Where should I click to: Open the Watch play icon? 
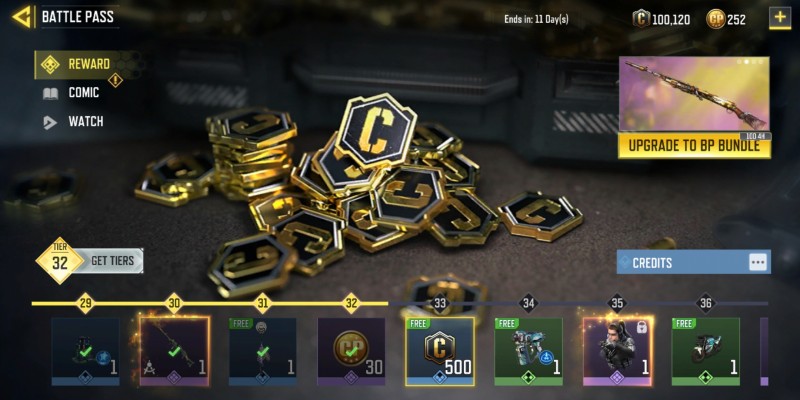tap(50, 122)
